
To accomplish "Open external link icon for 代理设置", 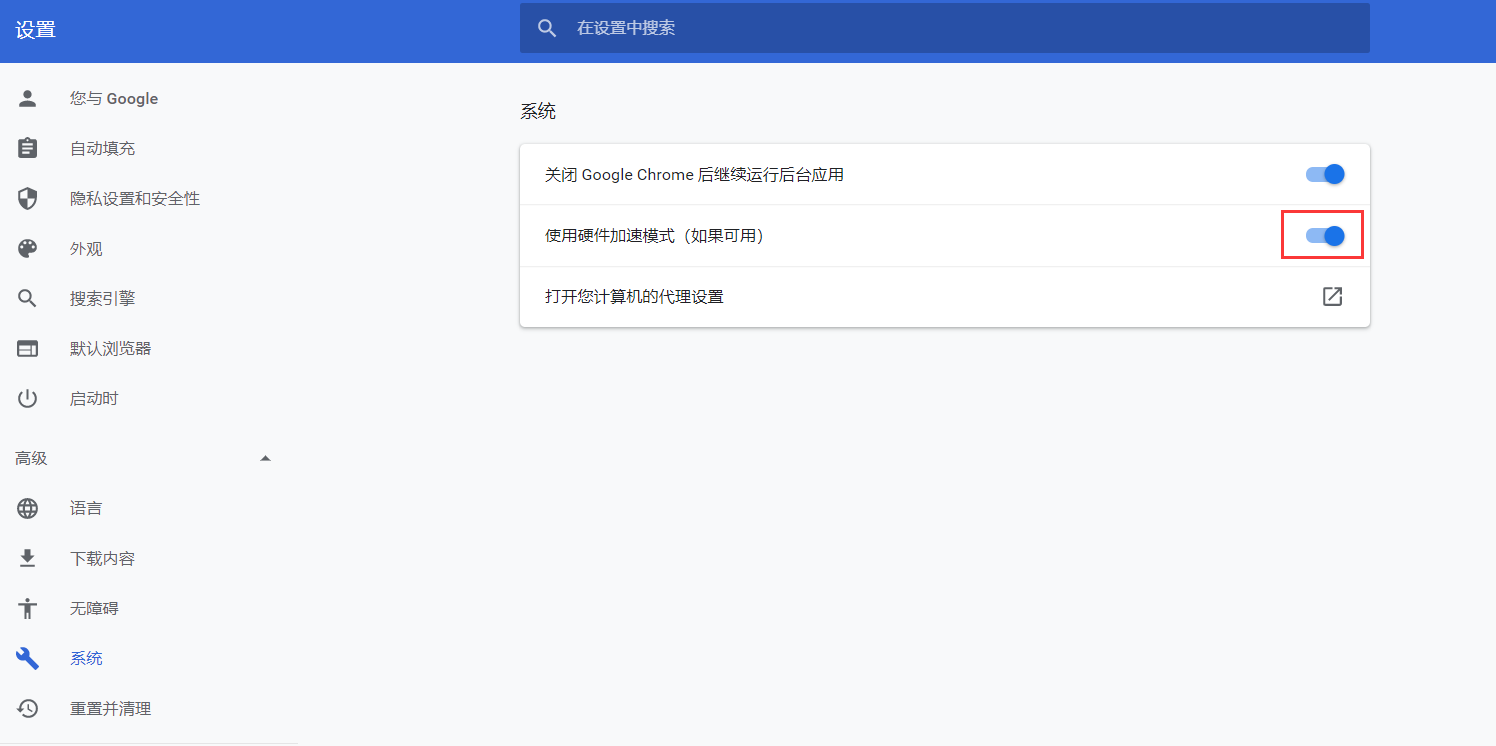I will pyautogui.click(x=1332, y=296).
